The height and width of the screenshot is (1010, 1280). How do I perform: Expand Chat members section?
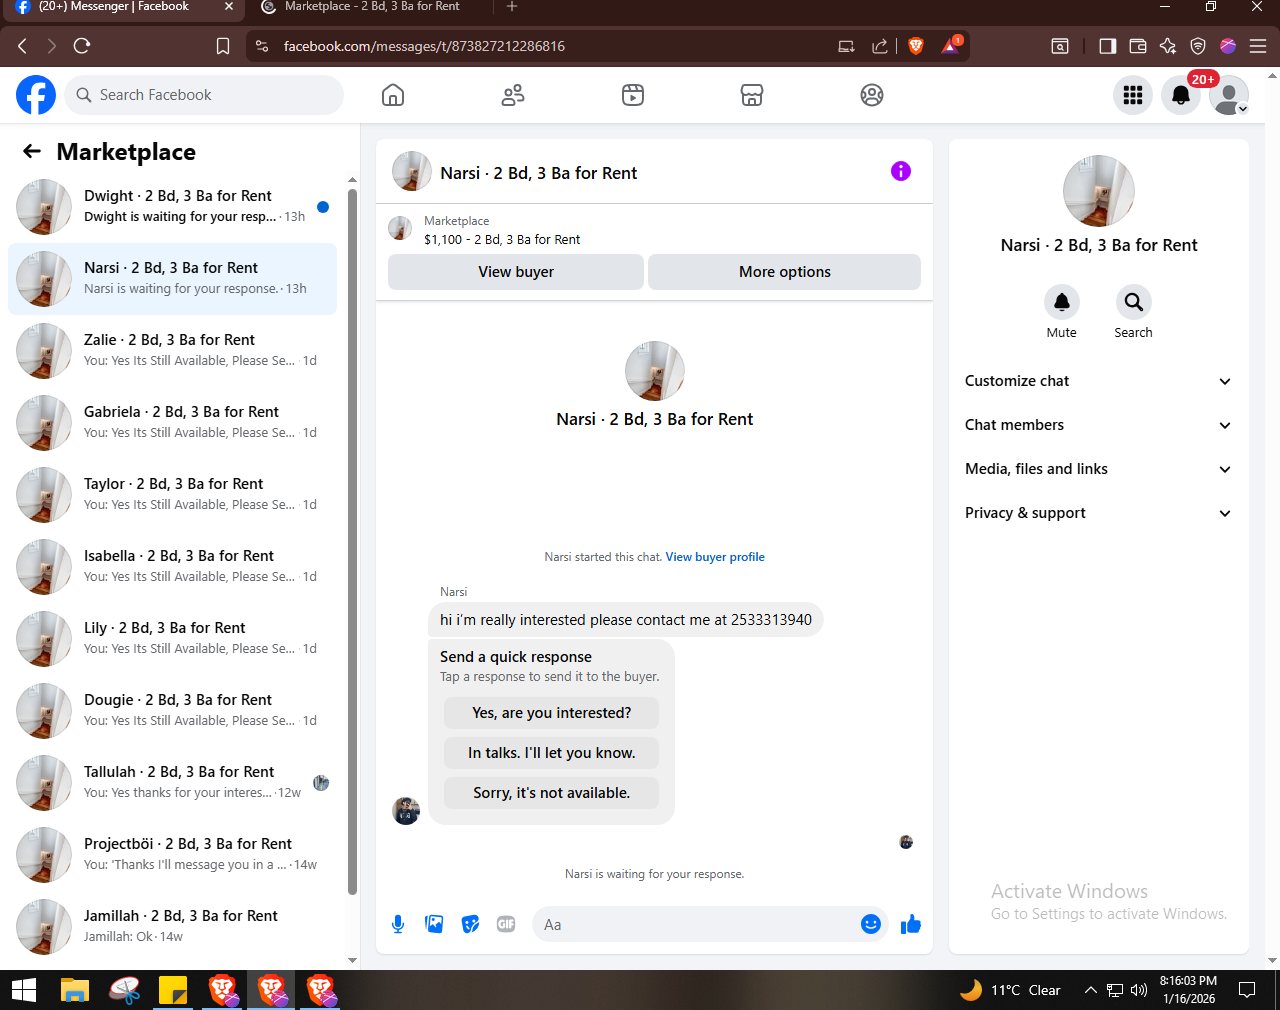coord(1099,425)
